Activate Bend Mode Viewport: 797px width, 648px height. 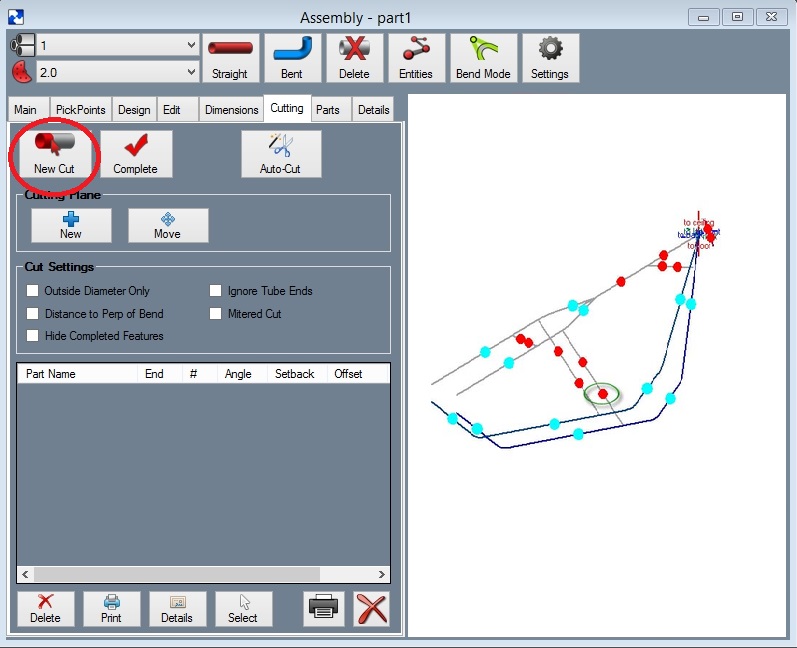483,58
